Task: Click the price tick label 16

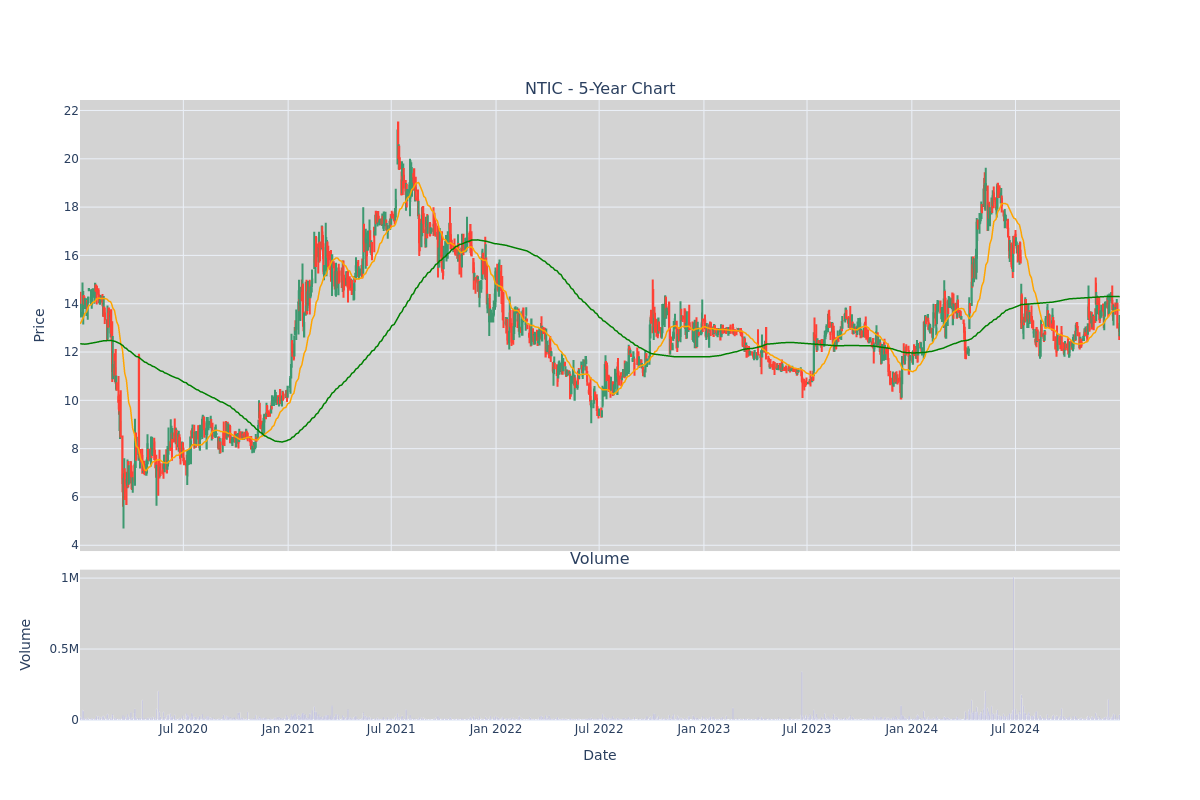Action: pos(71,255)
